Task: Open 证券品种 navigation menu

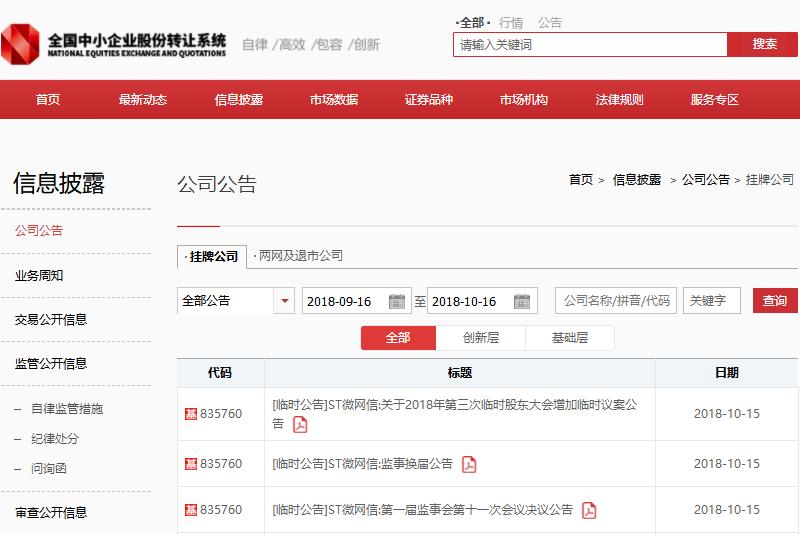Action: pos(429,99)
